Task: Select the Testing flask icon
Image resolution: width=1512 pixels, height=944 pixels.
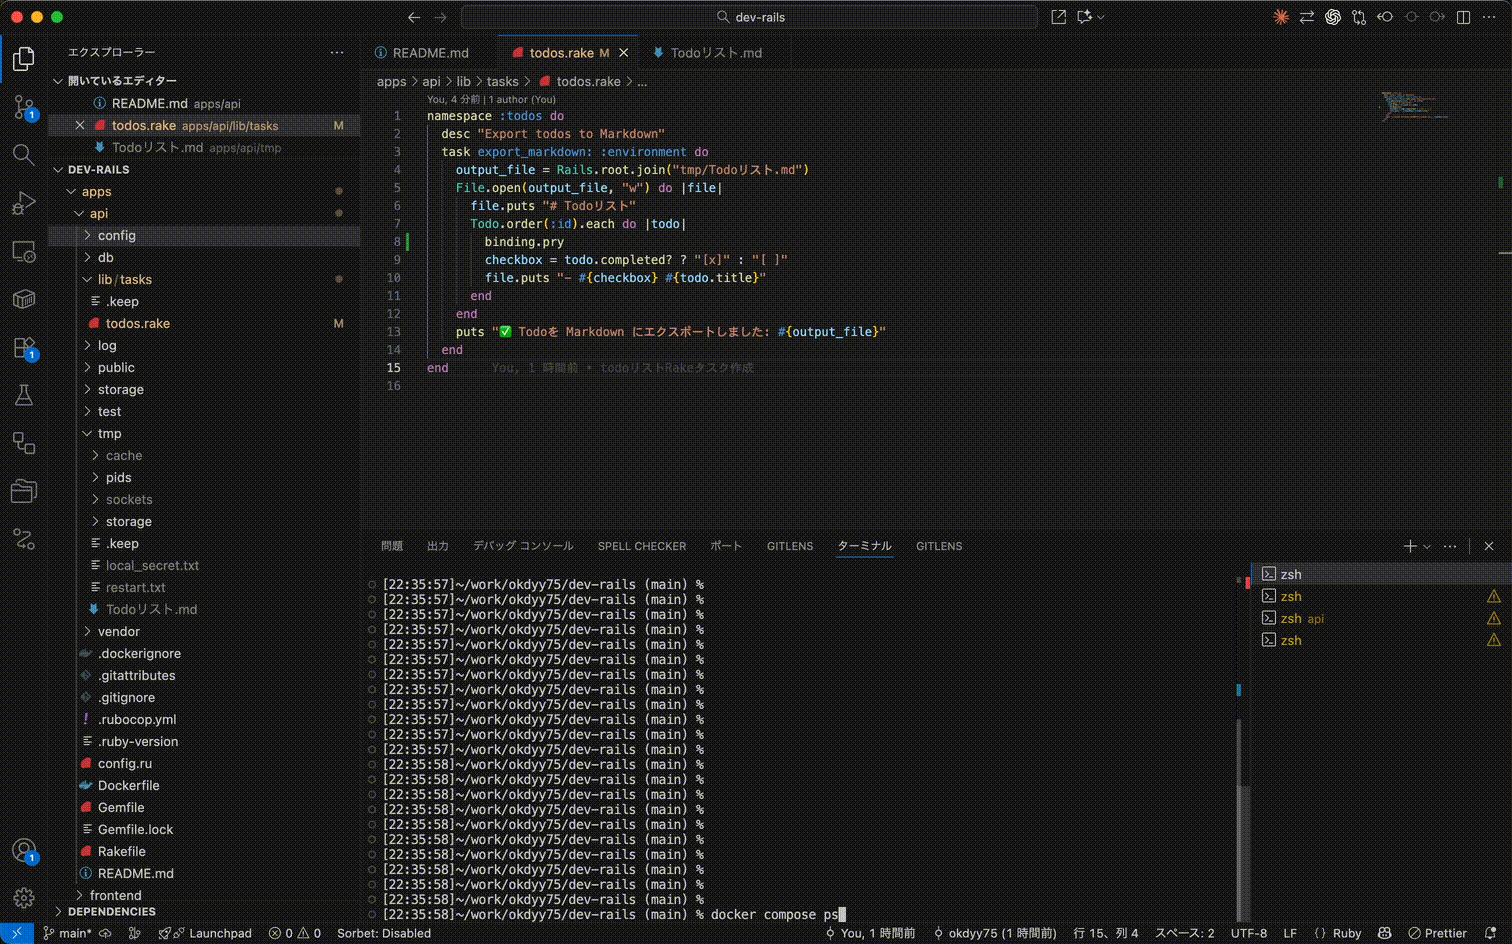Action: [x=24, y=395]
